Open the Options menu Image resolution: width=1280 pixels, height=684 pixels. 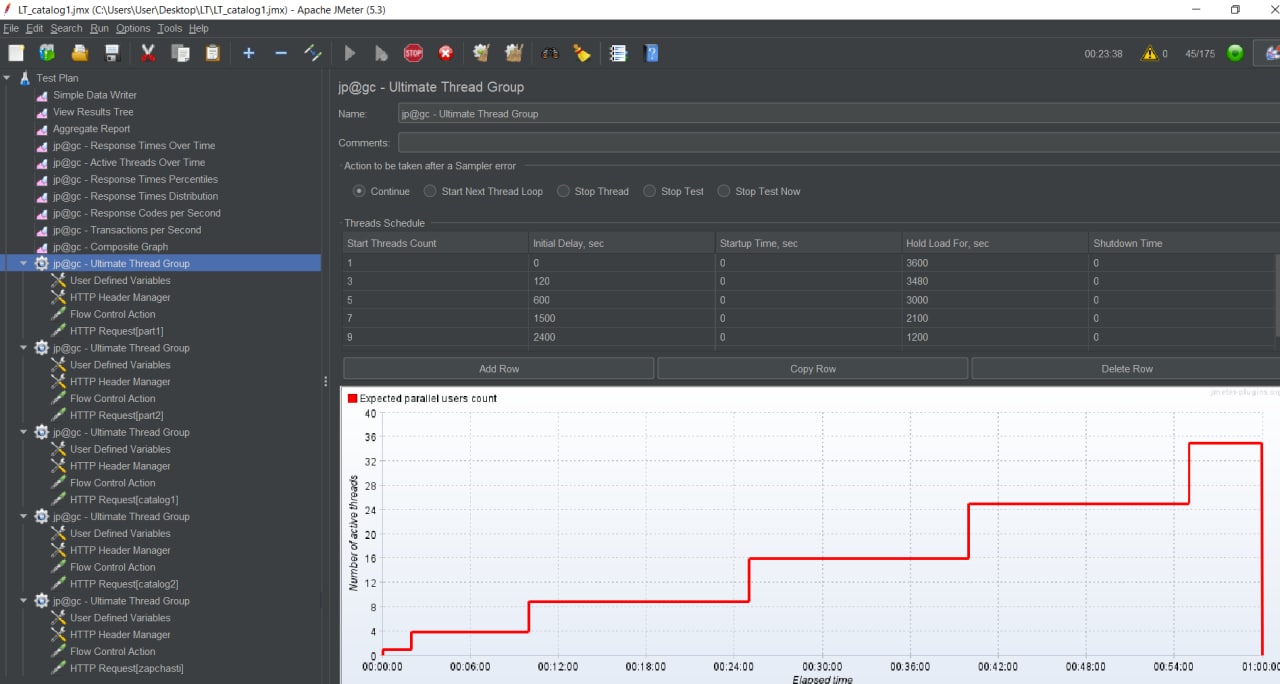point(133,29)
